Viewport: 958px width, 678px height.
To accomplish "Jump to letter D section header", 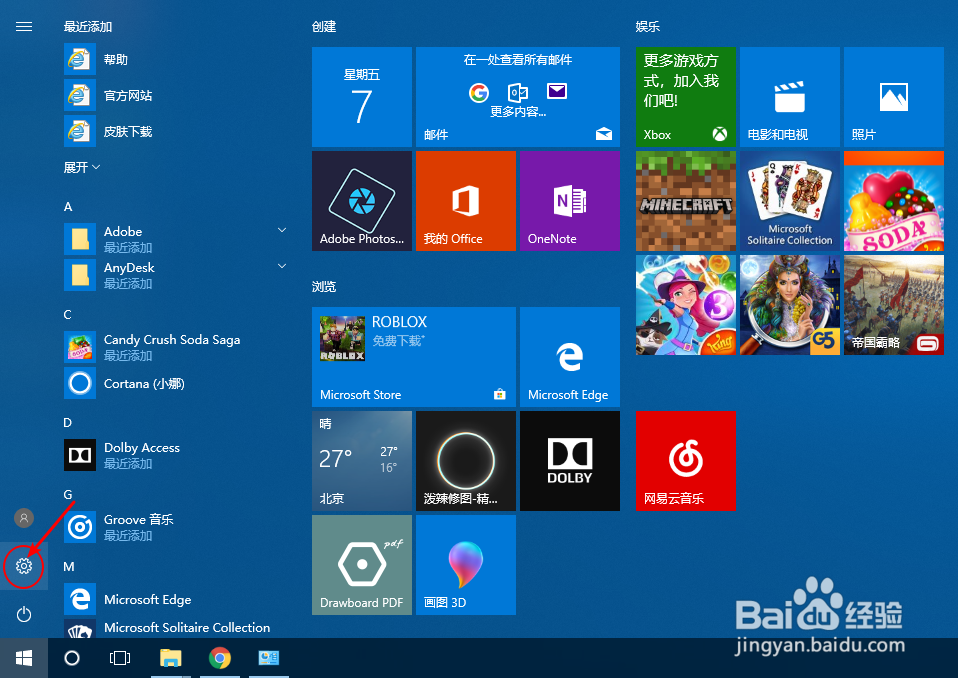I will 68,423.
